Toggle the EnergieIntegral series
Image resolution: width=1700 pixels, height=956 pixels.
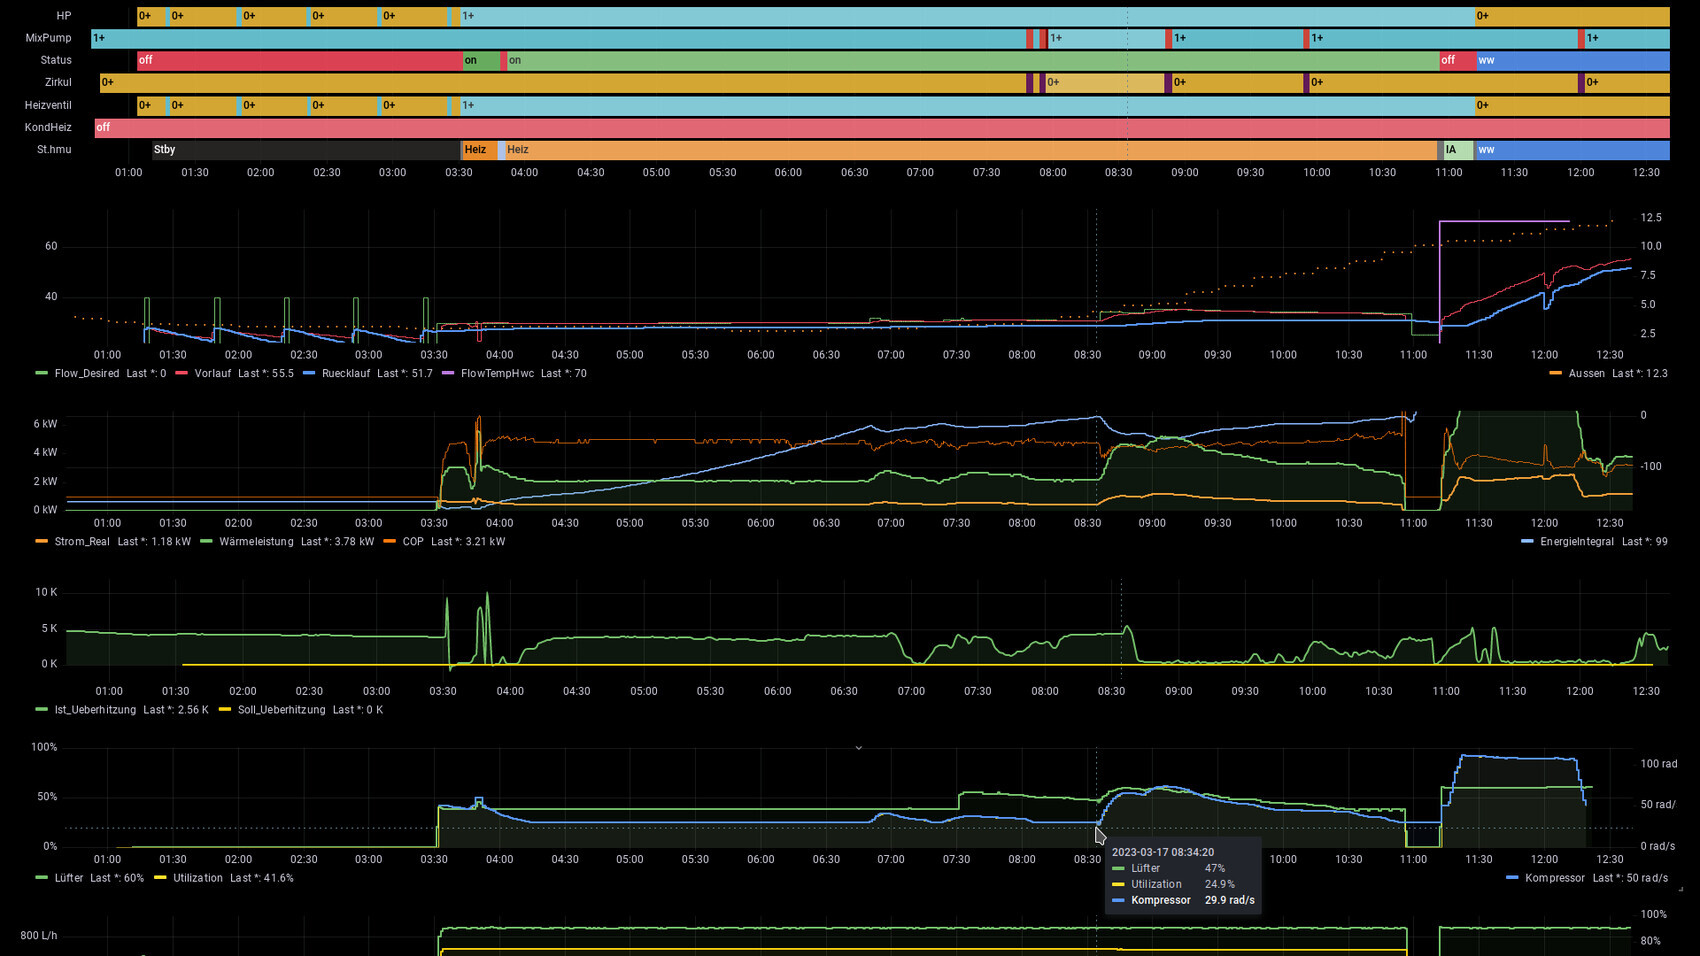(1576, 542)
